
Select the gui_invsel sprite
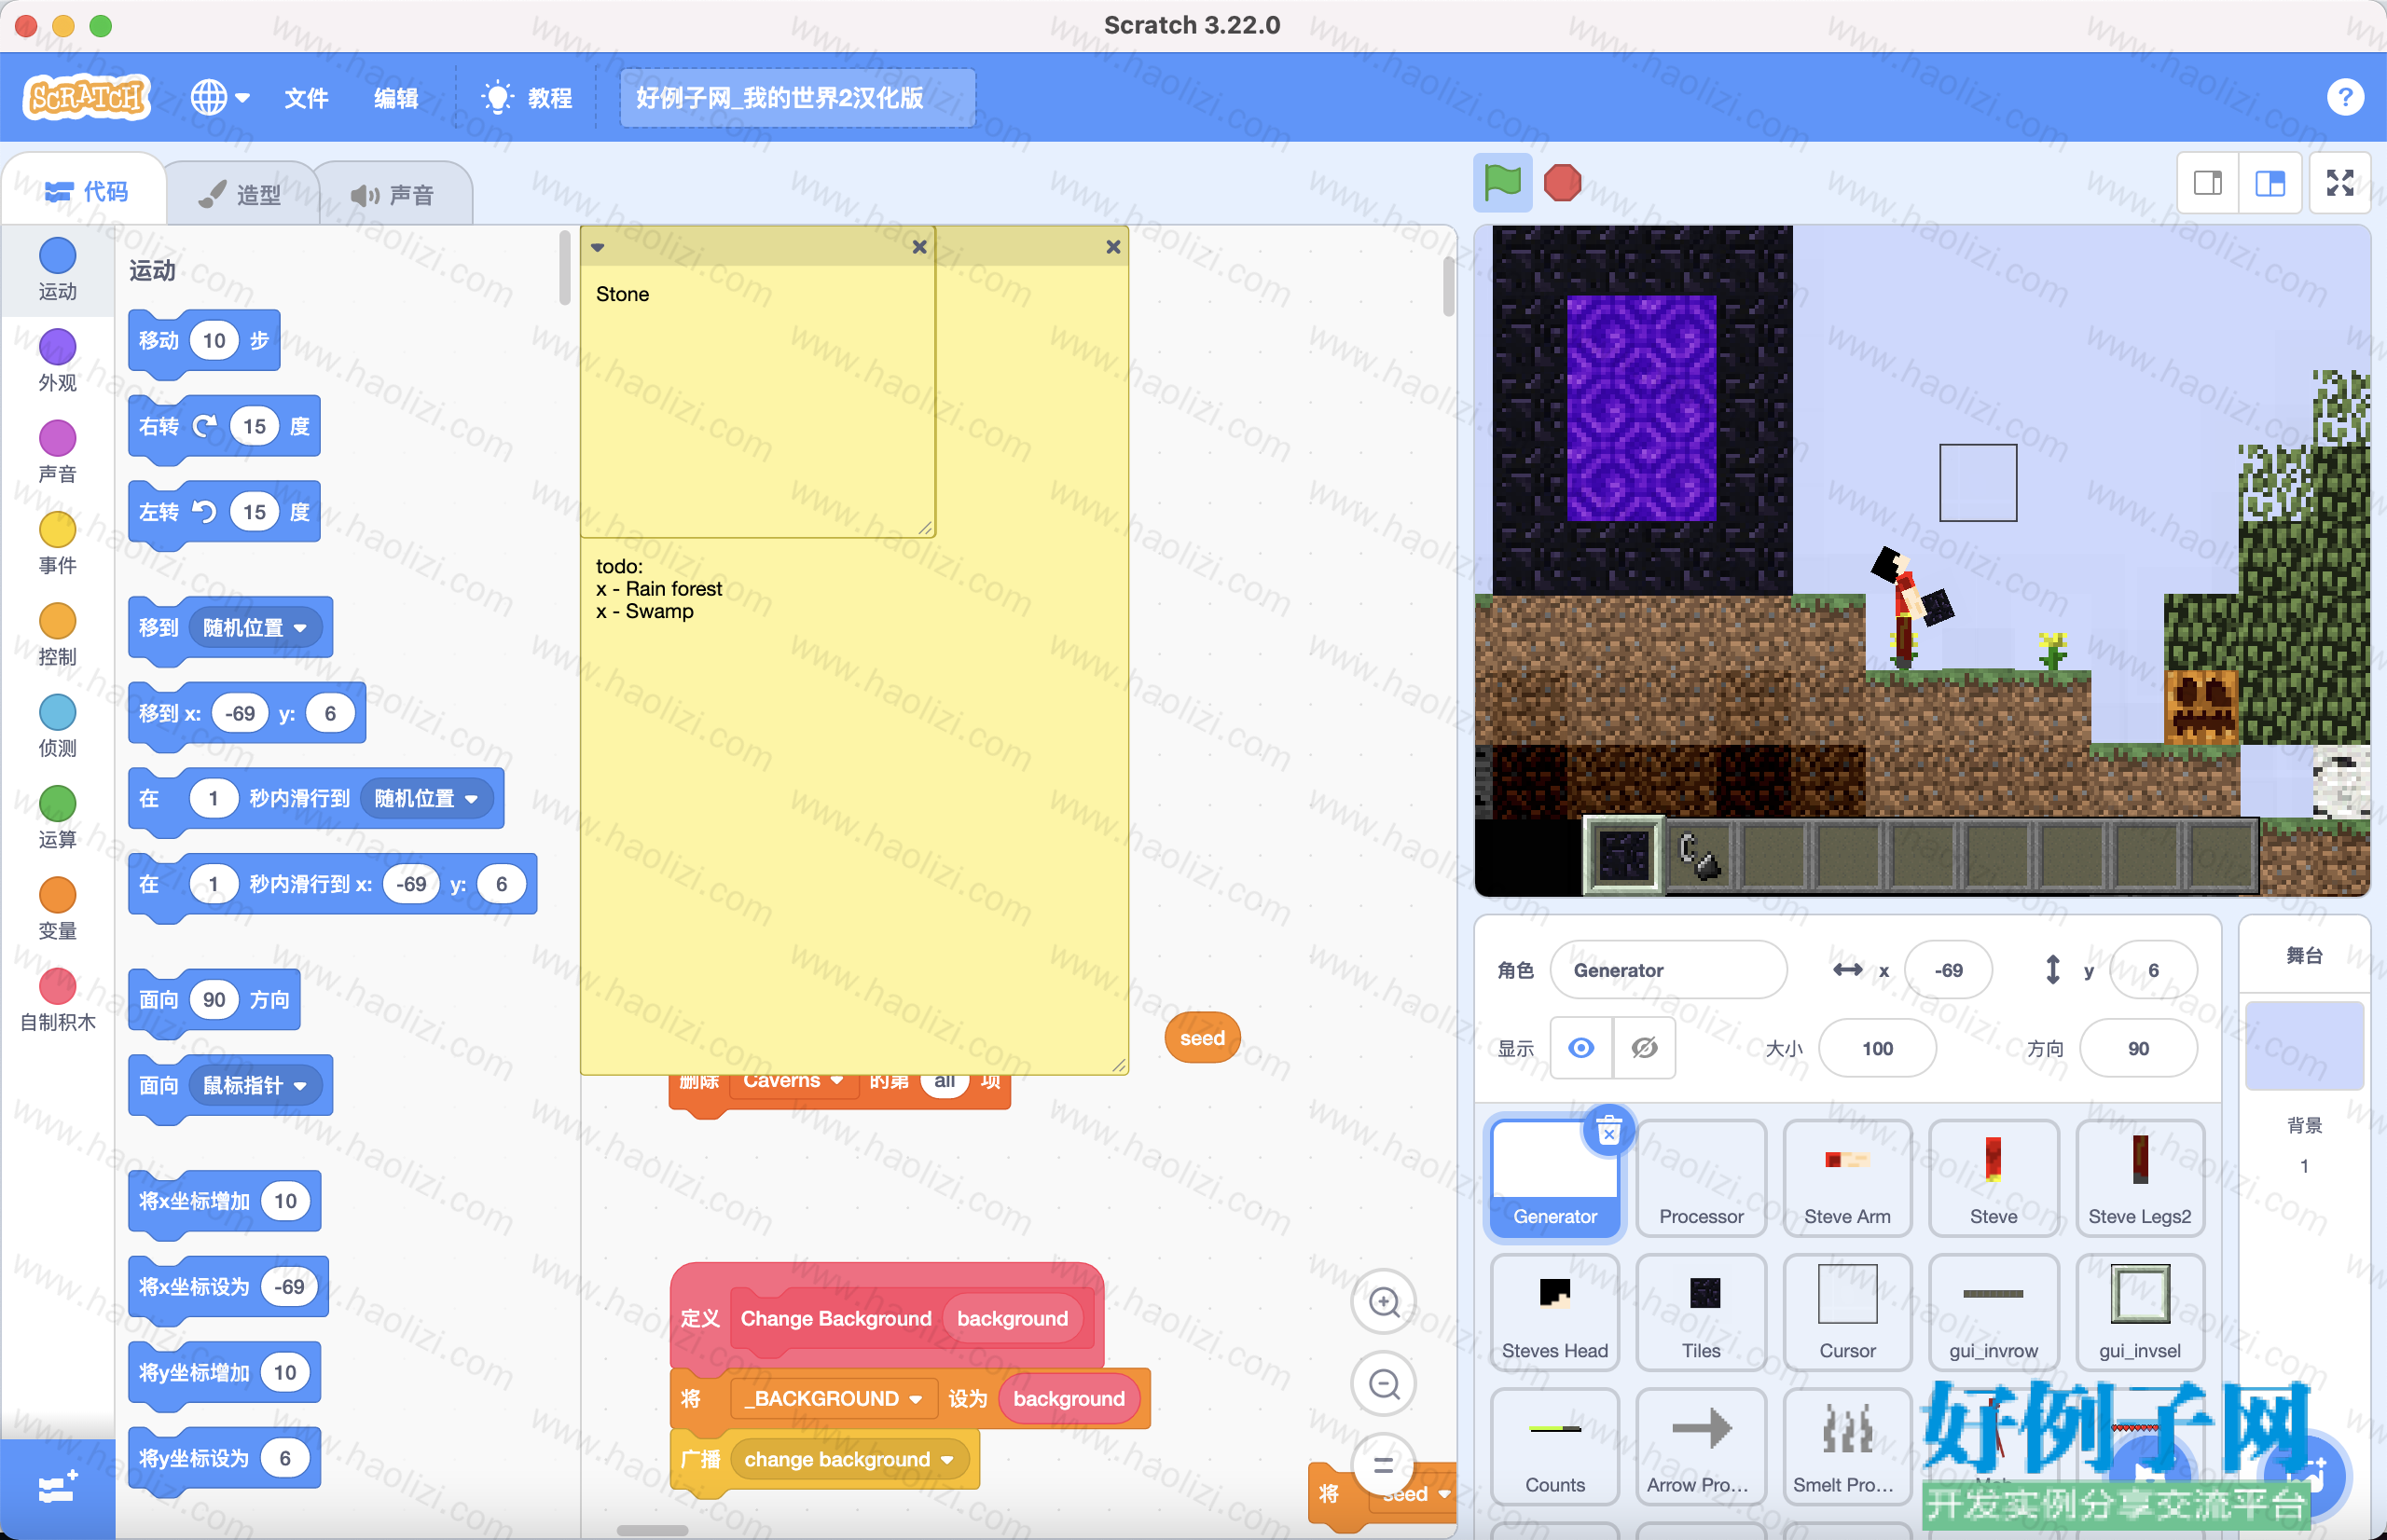click(x=2139, y=1312)
